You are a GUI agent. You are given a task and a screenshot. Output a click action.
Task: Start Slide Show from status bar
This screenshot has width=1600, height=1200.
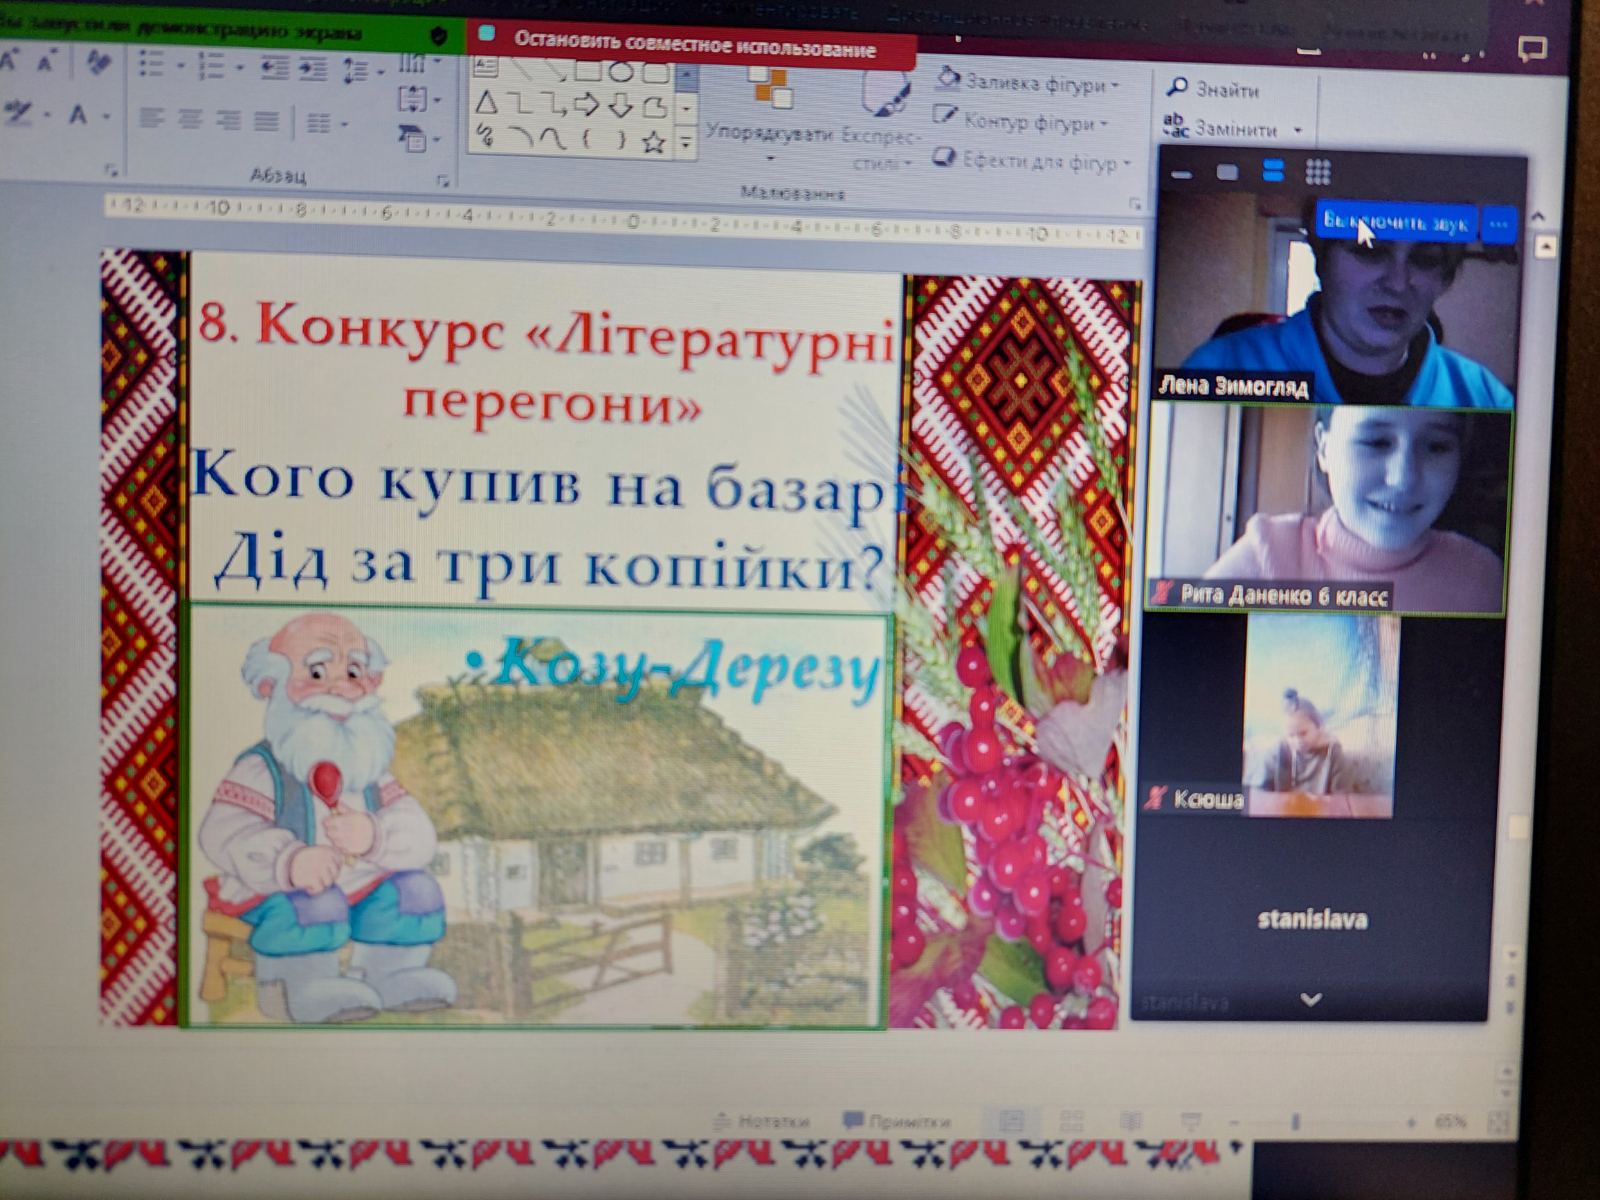[x=1191, y=1122]
